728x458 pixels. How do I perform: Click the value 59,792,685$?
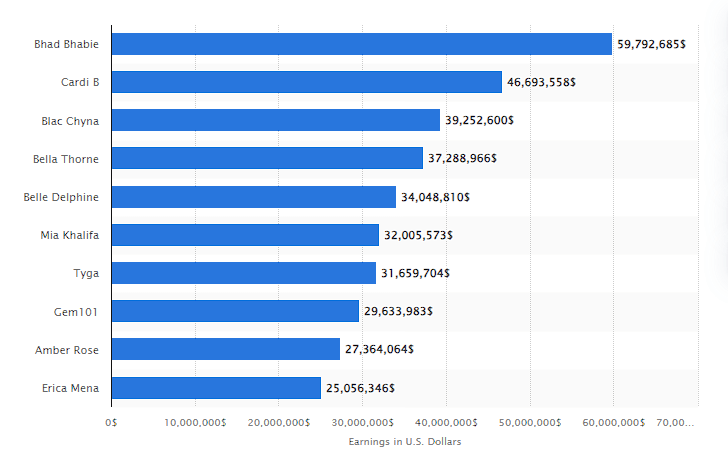651,45
